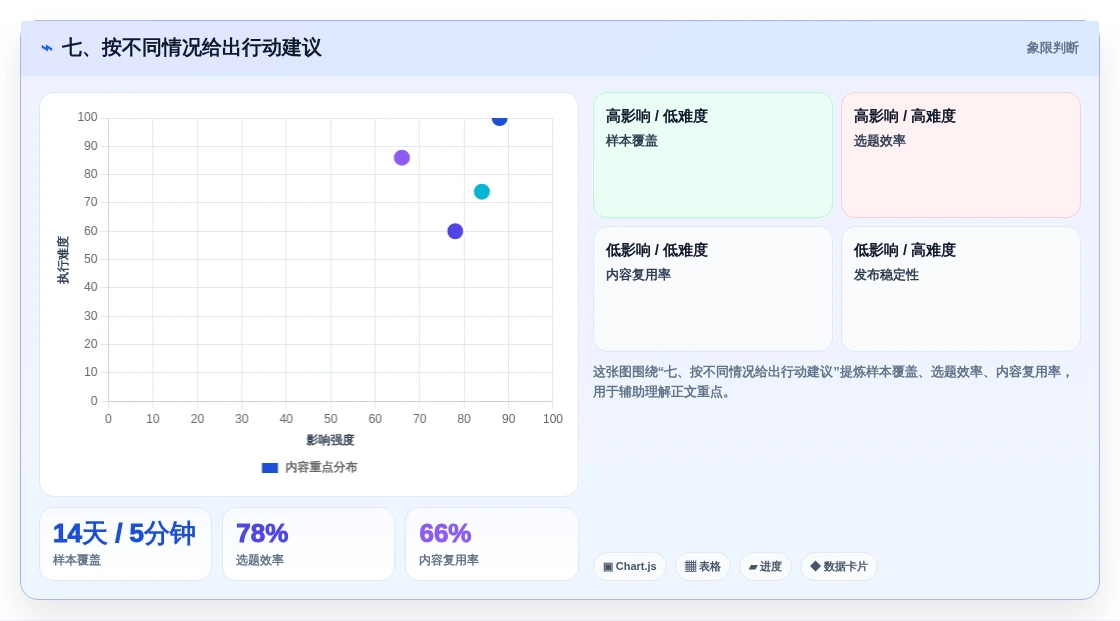Viewport: 1120px width, 621px height.
Task: Click the 象限判断 label in header
Action: (1052, 48)
